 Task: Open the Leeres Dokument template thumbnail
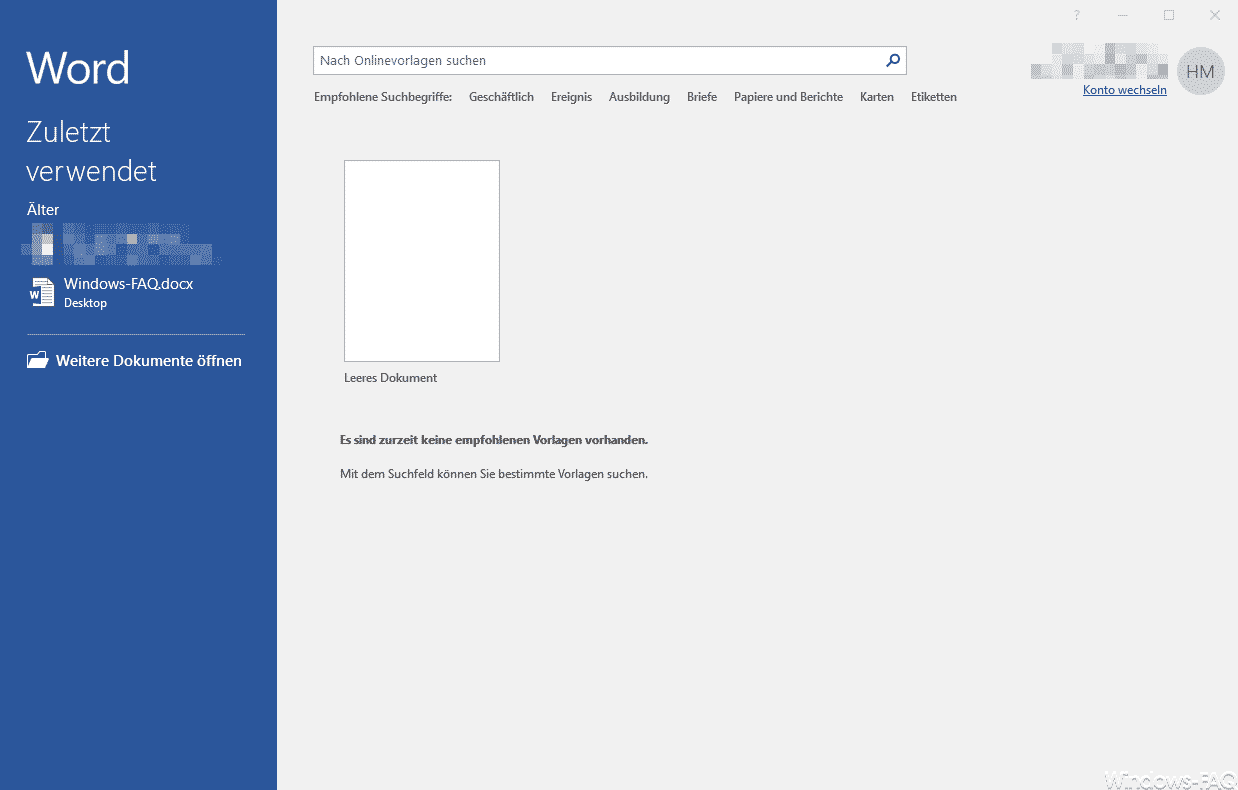pyautogui.click(x=422, y=261)
